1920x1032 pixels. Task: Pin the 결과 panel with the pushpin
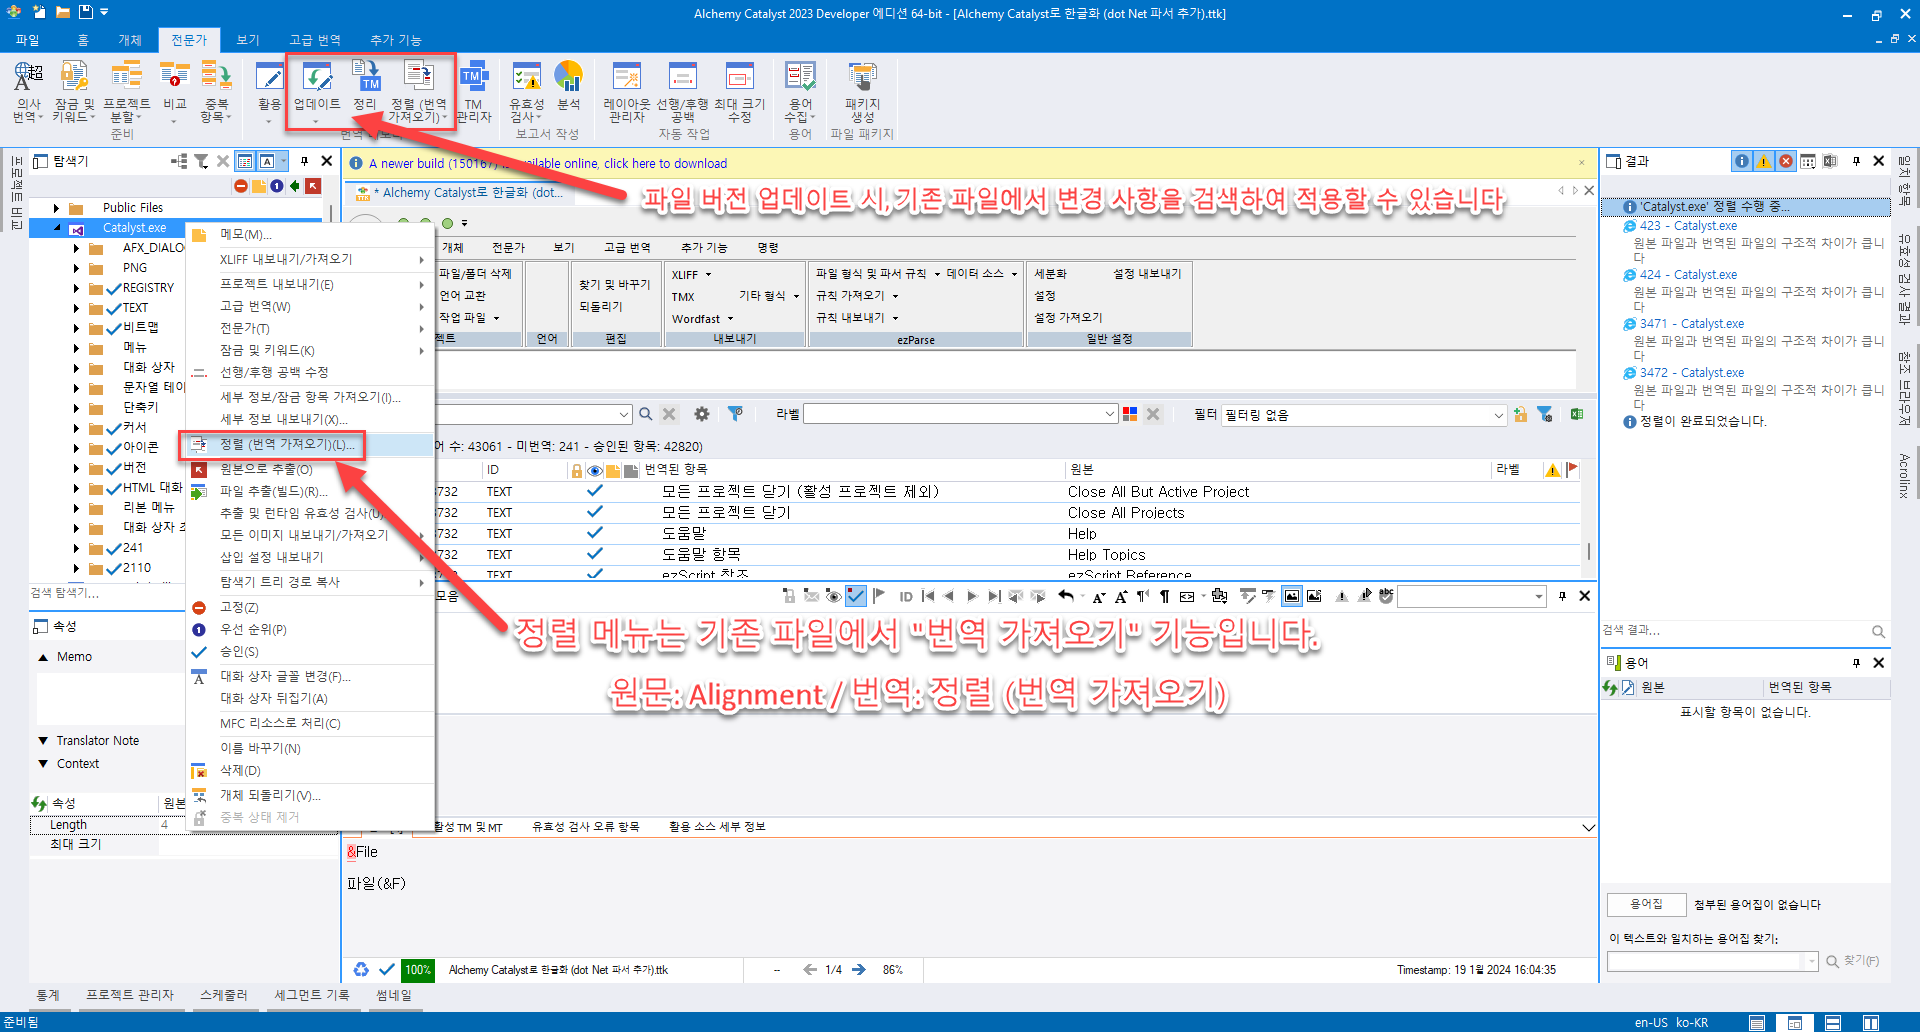click(1856, 161)
